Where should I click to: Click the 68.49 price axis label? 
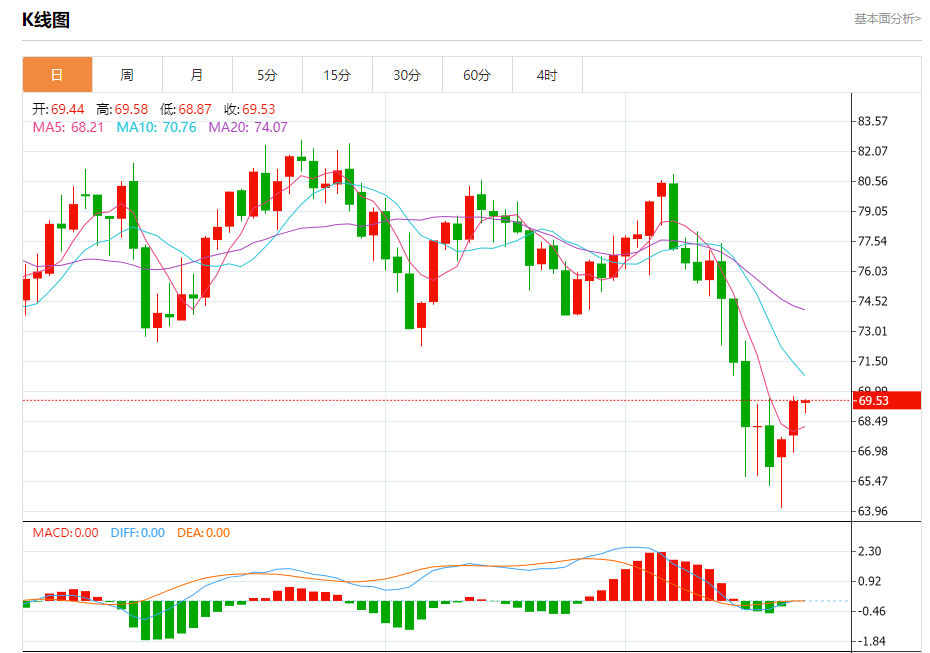tap(873, 421)
